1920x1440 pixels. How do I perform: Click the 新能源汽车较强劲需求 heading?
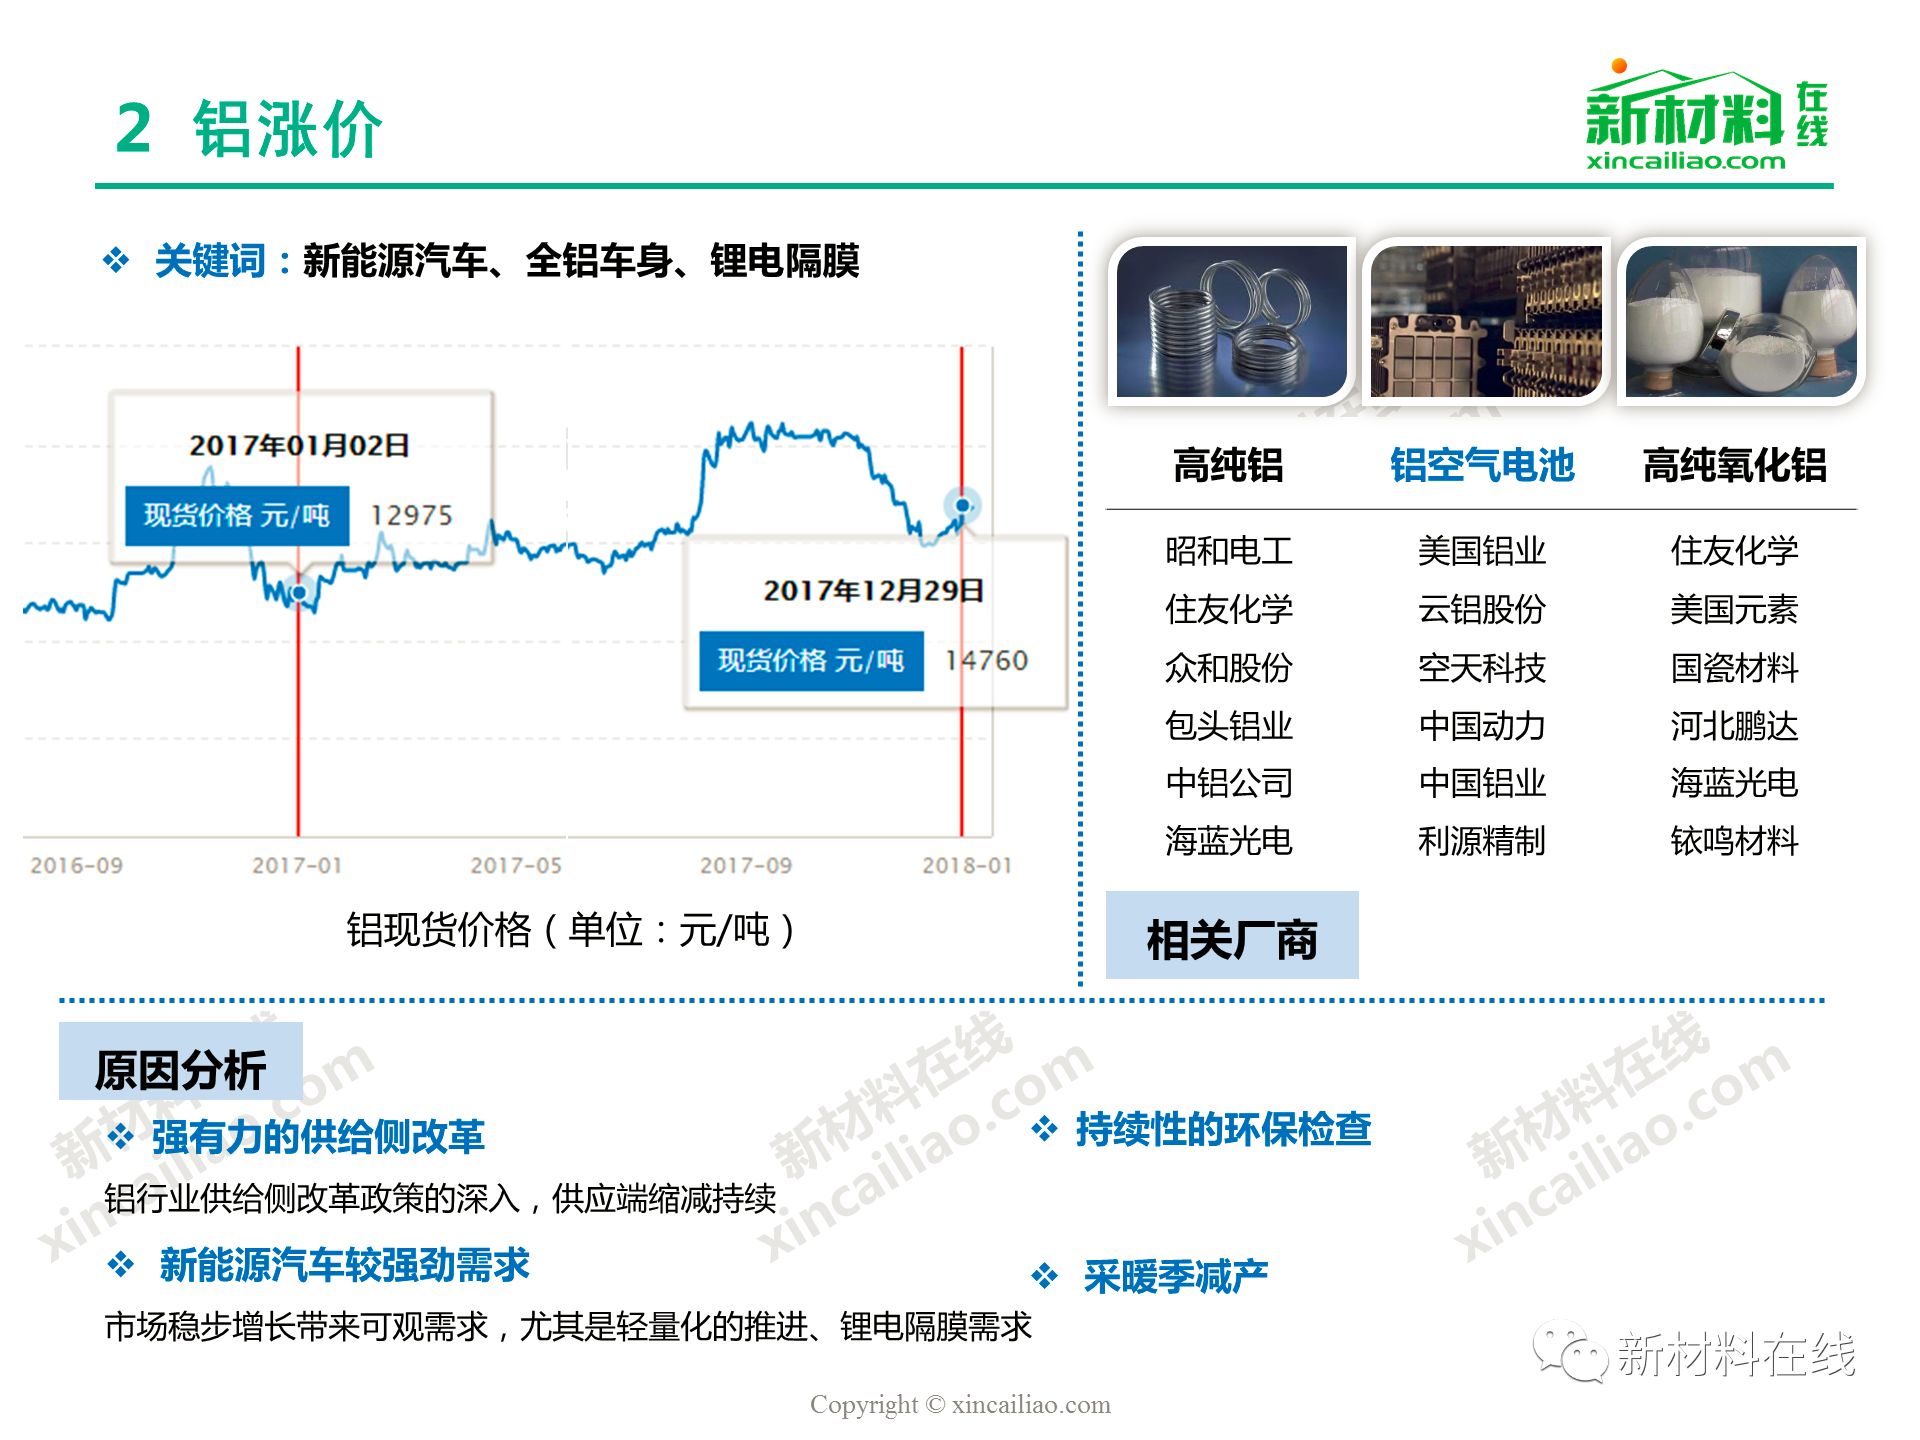click(x=345, y=1265)
